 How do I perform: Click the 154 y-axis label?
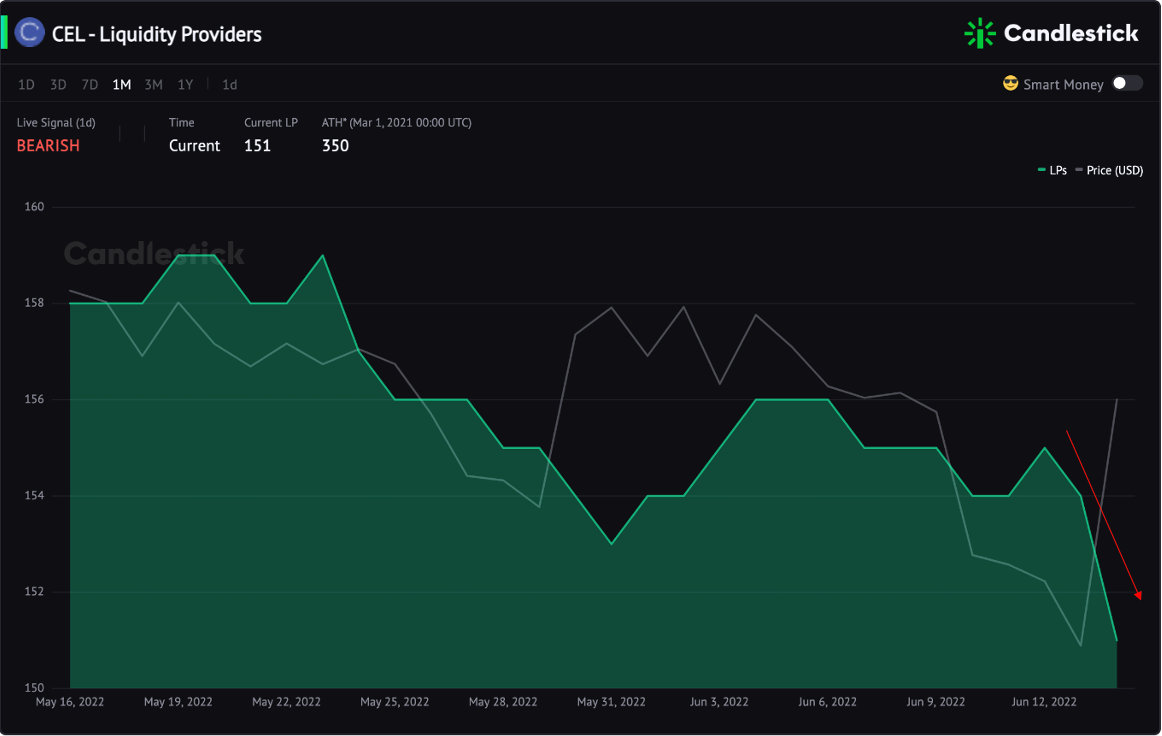coord(34,496)
